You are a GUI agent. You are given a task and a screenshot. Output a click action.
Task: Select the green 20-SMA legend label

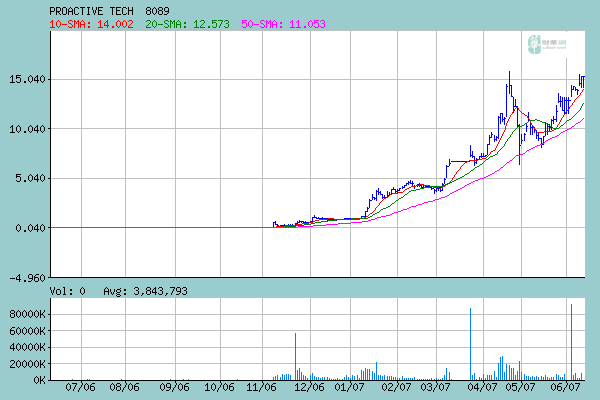[x=187, y=24]
